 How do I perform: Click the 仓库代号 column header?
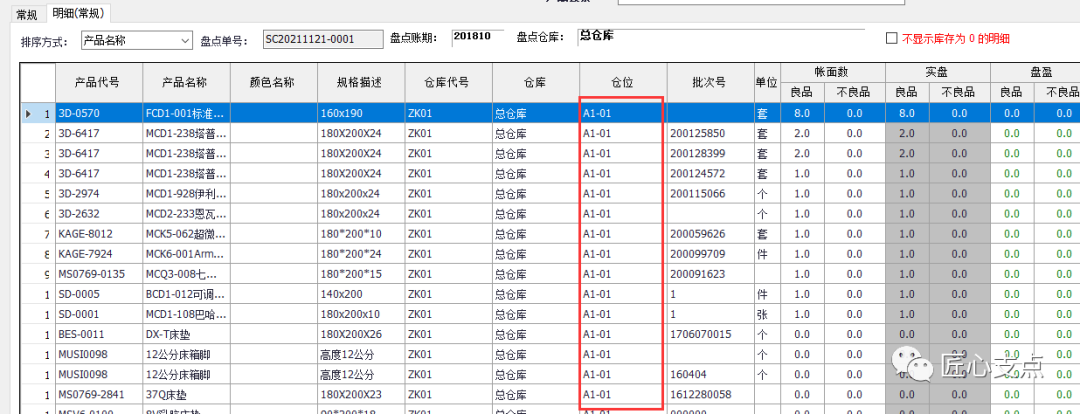(446, 82)
